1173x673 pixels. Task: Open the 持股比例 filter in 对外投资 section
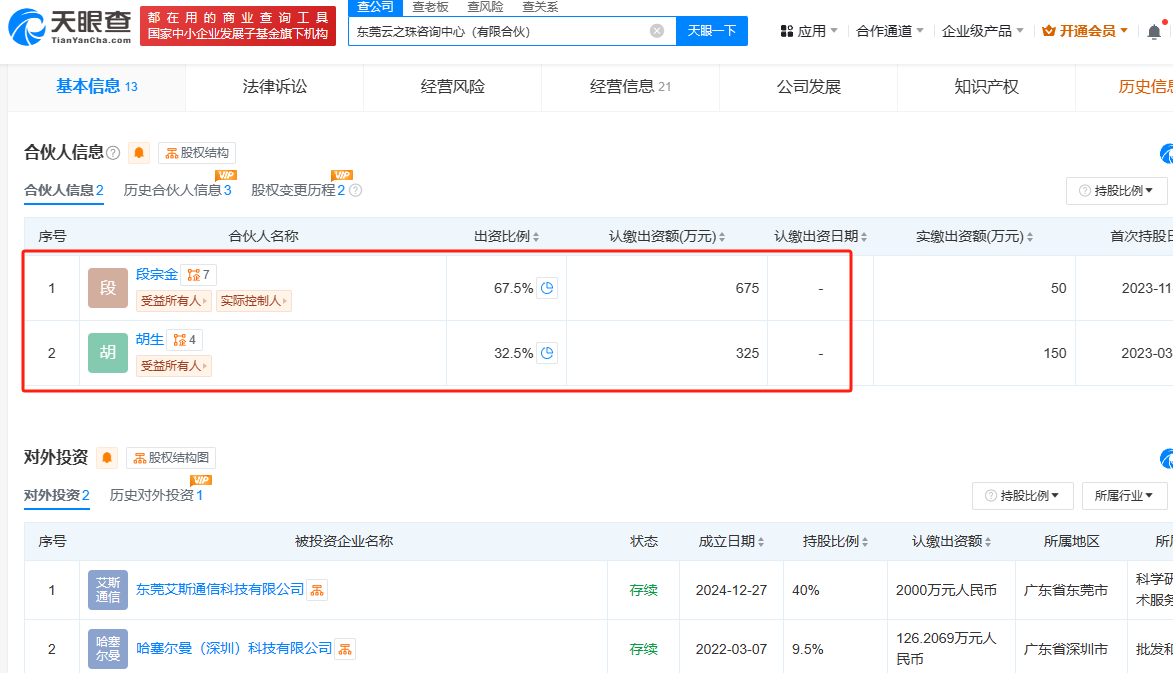pyautogui.click(x=1023, y=496)
